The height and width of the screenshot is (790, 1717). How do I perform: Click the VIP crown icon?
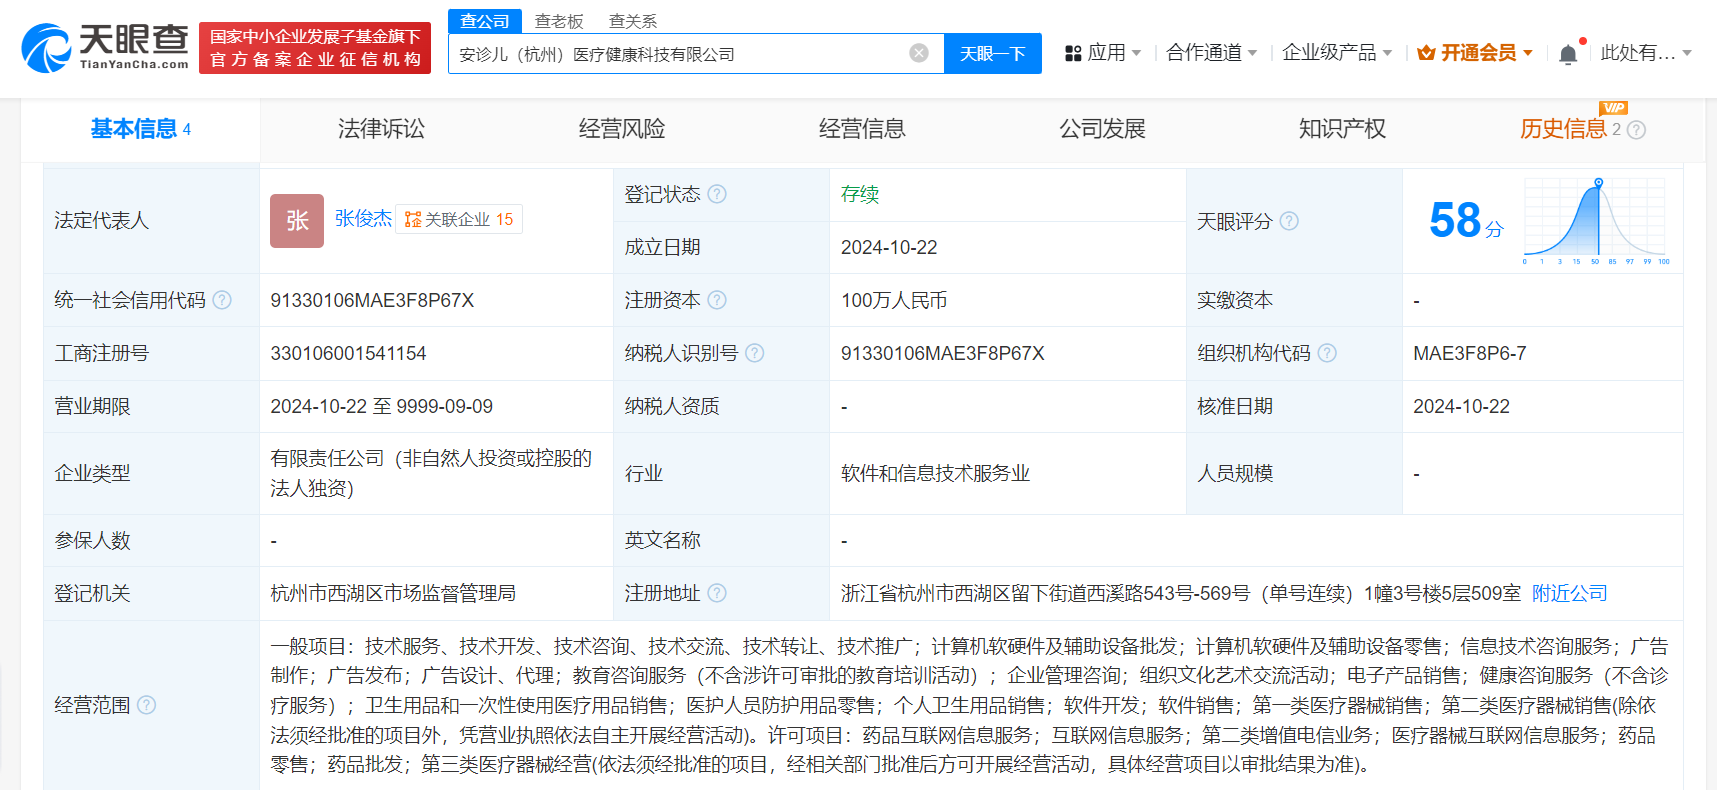1426,53
